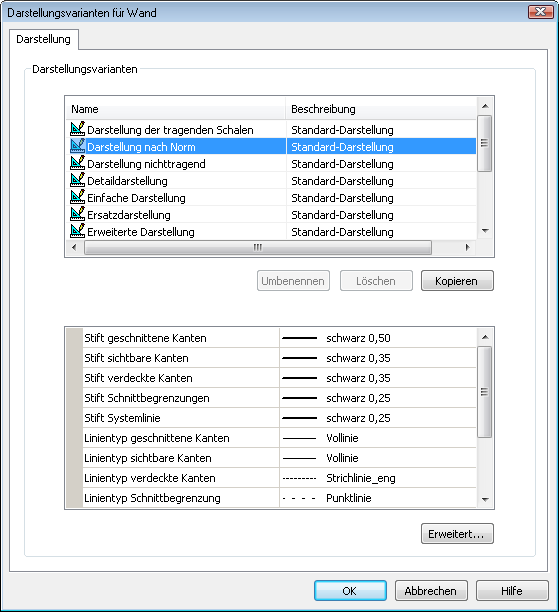Click the variant list scroll down arrow

click(485, 231)
